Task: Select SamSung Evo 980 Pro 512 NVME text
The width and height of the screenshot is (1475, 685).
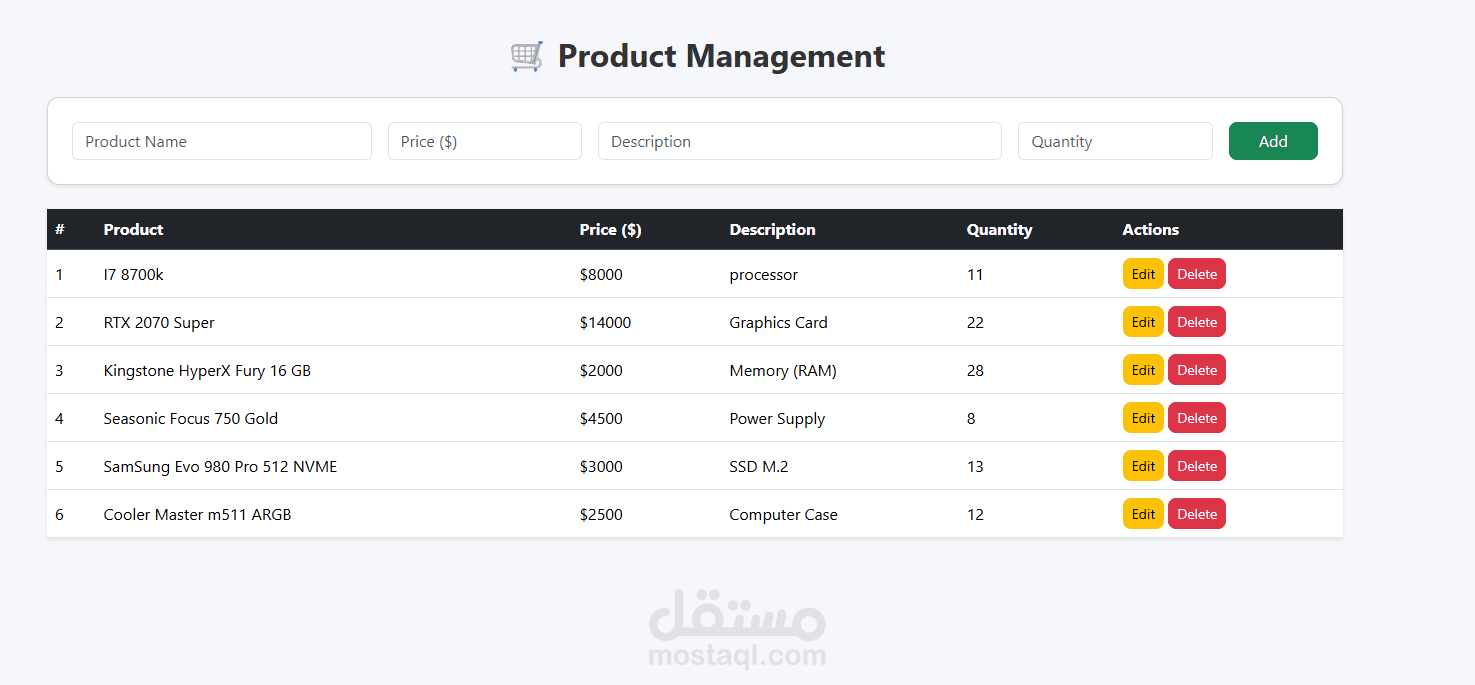Action: [220, 467]
